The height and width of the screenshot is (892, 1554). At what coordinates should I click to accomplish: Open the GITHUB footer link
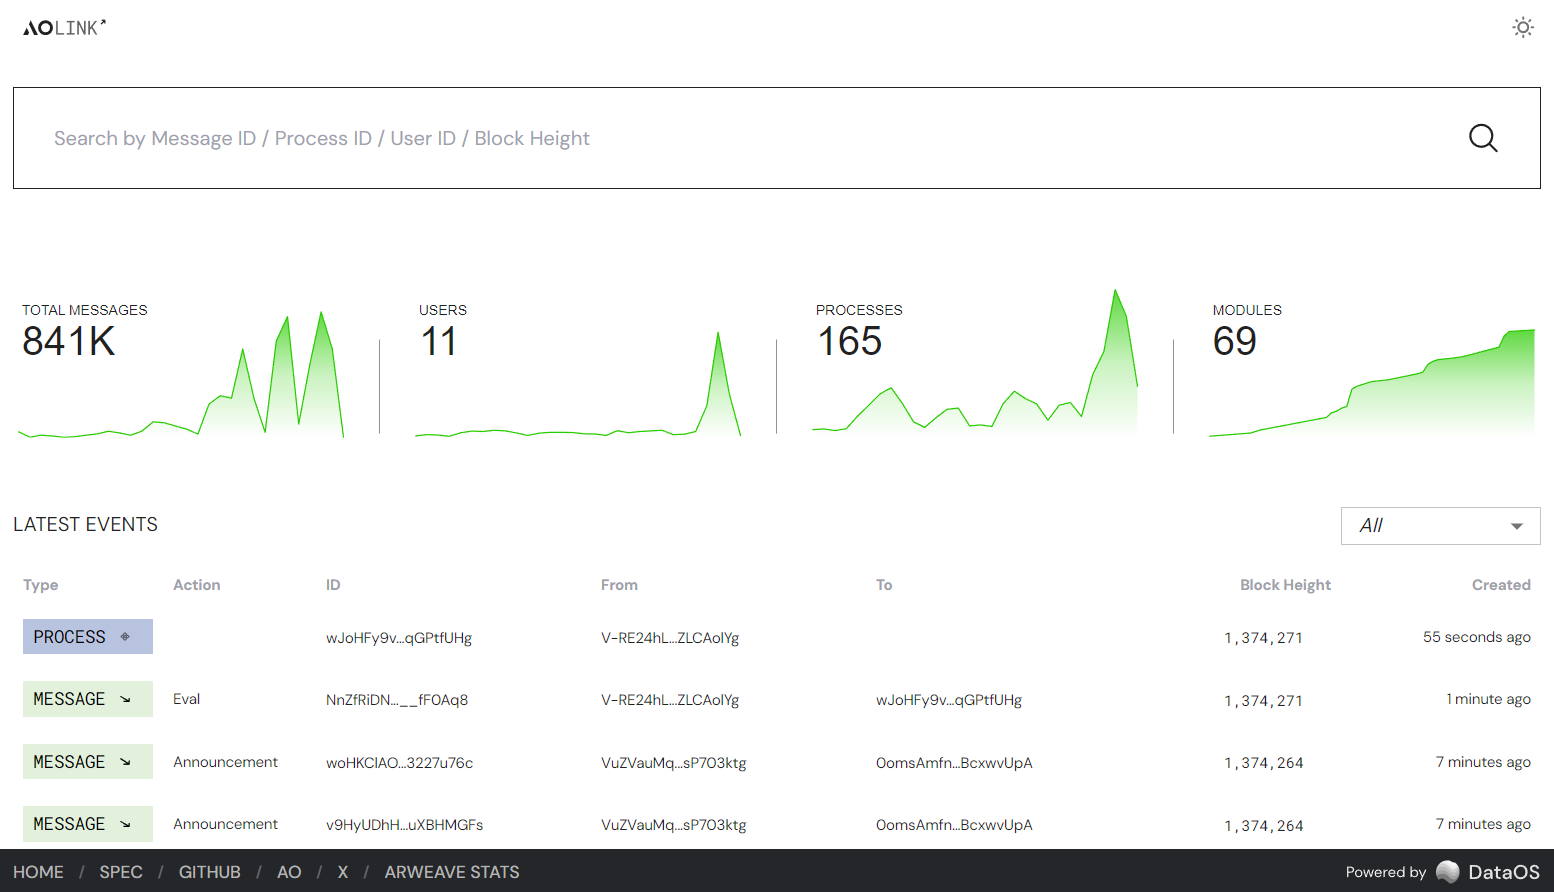209,872
